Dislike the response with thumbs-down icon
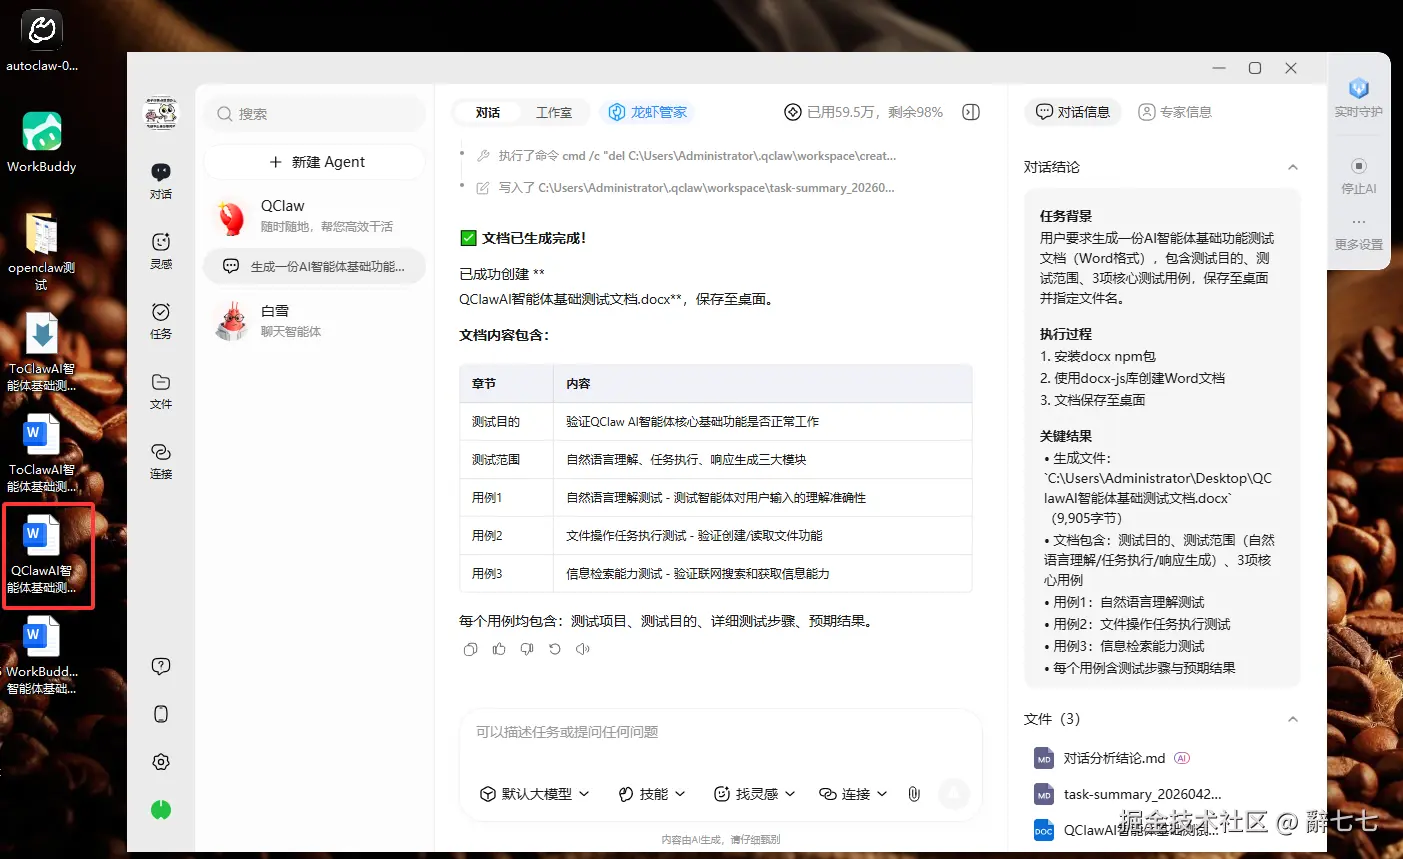The height and width of the screenshot is (859, 1403). 527,649
